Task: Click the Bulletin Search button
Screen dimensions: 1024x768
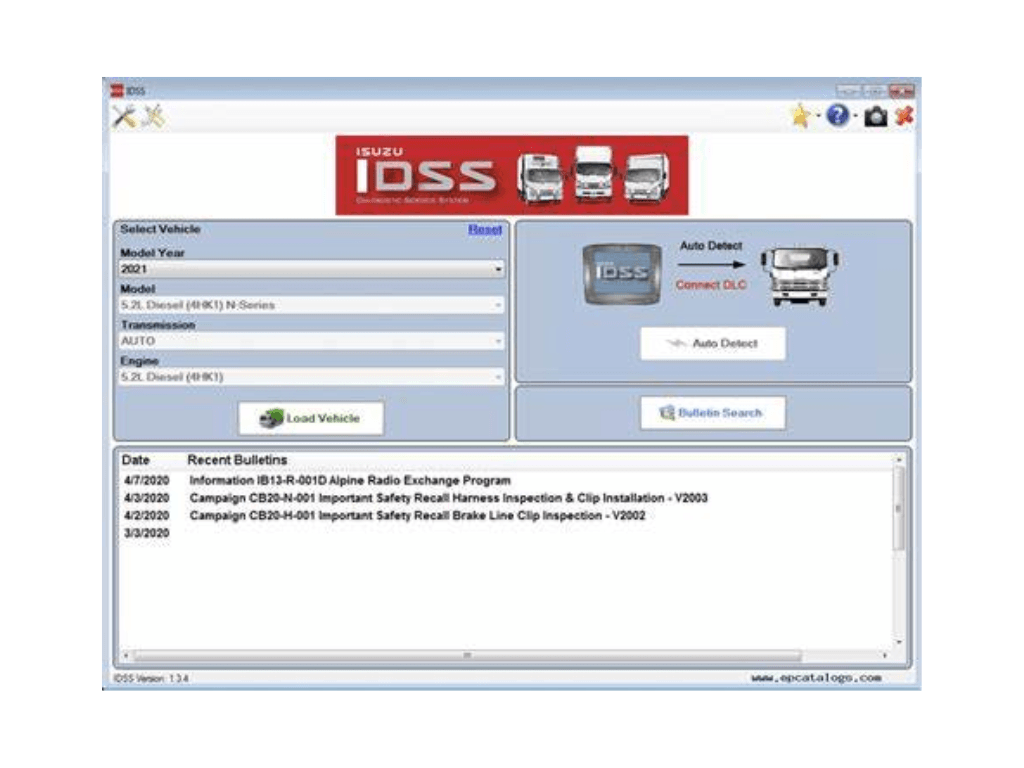Action: pos(712,413)
